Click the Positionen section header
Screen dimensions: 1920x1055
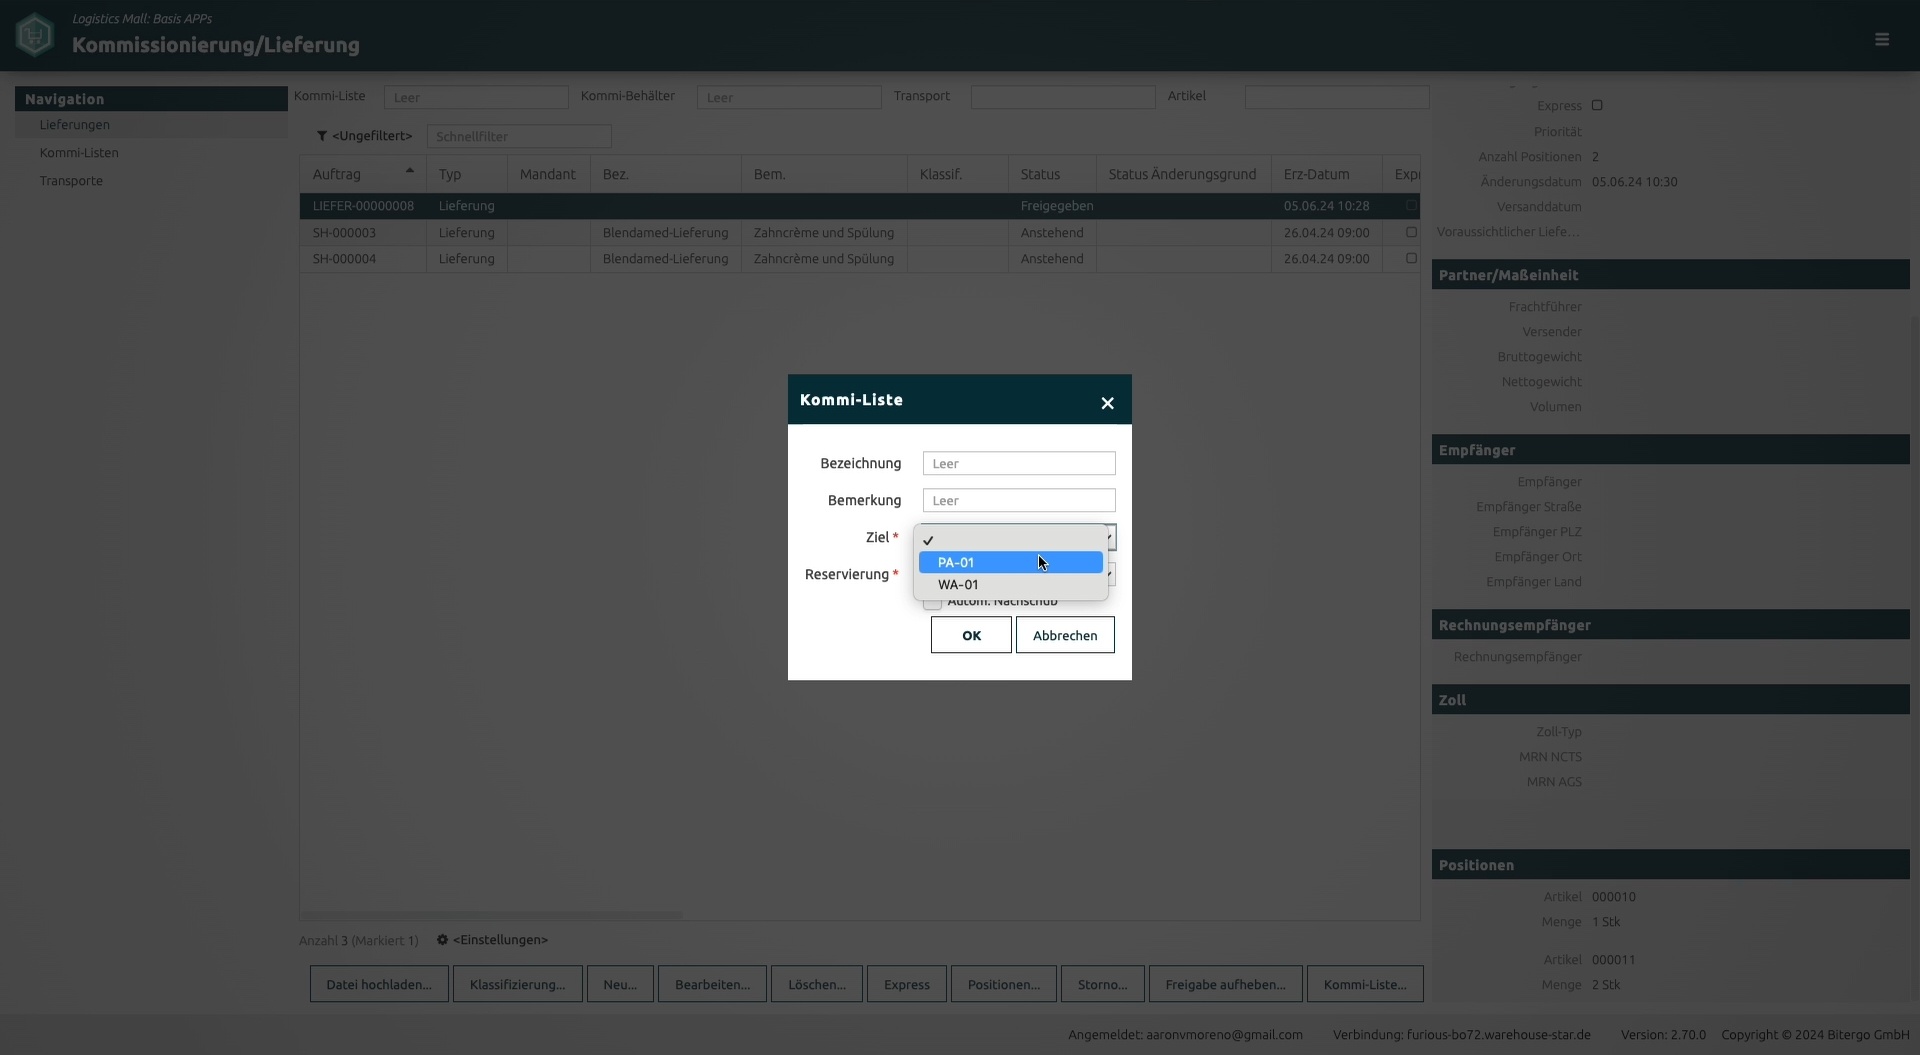point(1670,865)
